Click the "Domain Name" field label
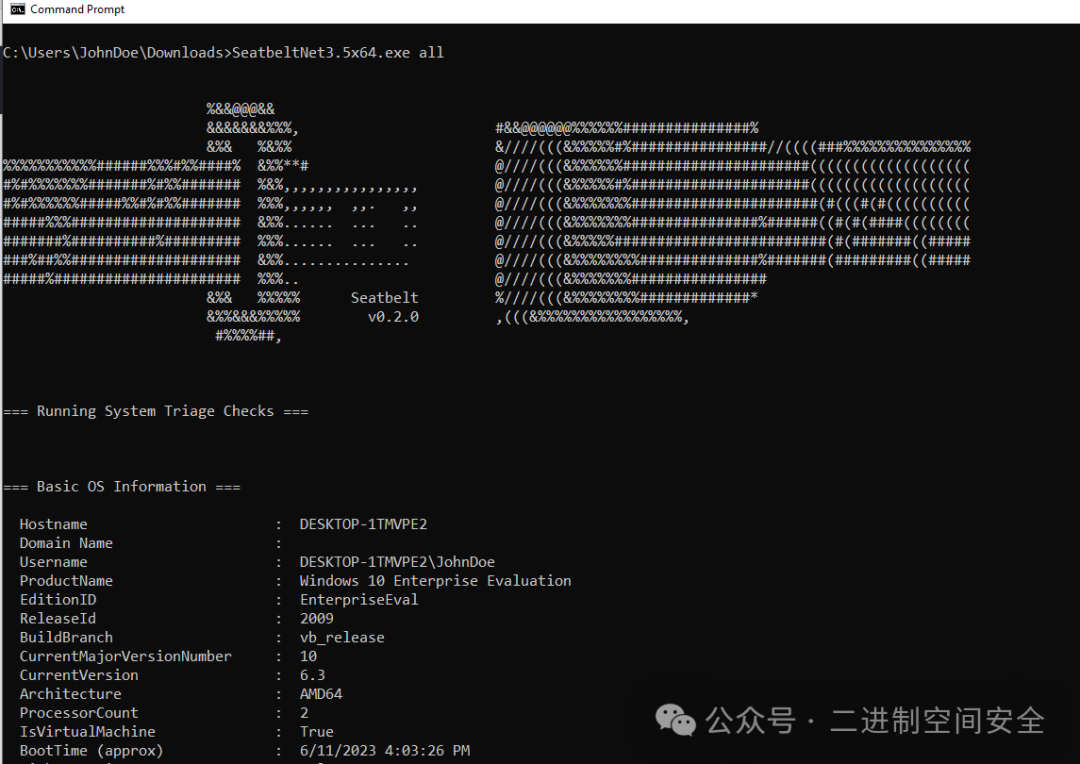 click(66, 543)
